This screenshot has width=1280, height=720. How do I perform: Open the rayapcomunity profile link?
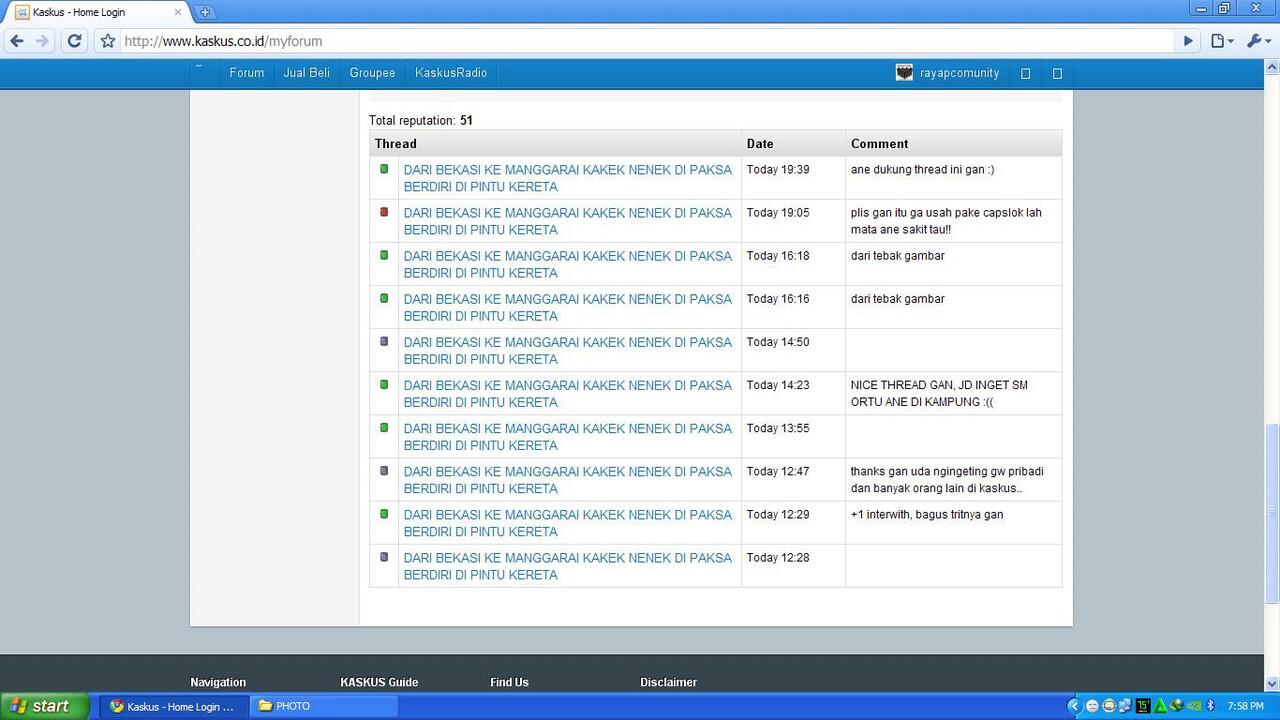[x=959, y=73]
